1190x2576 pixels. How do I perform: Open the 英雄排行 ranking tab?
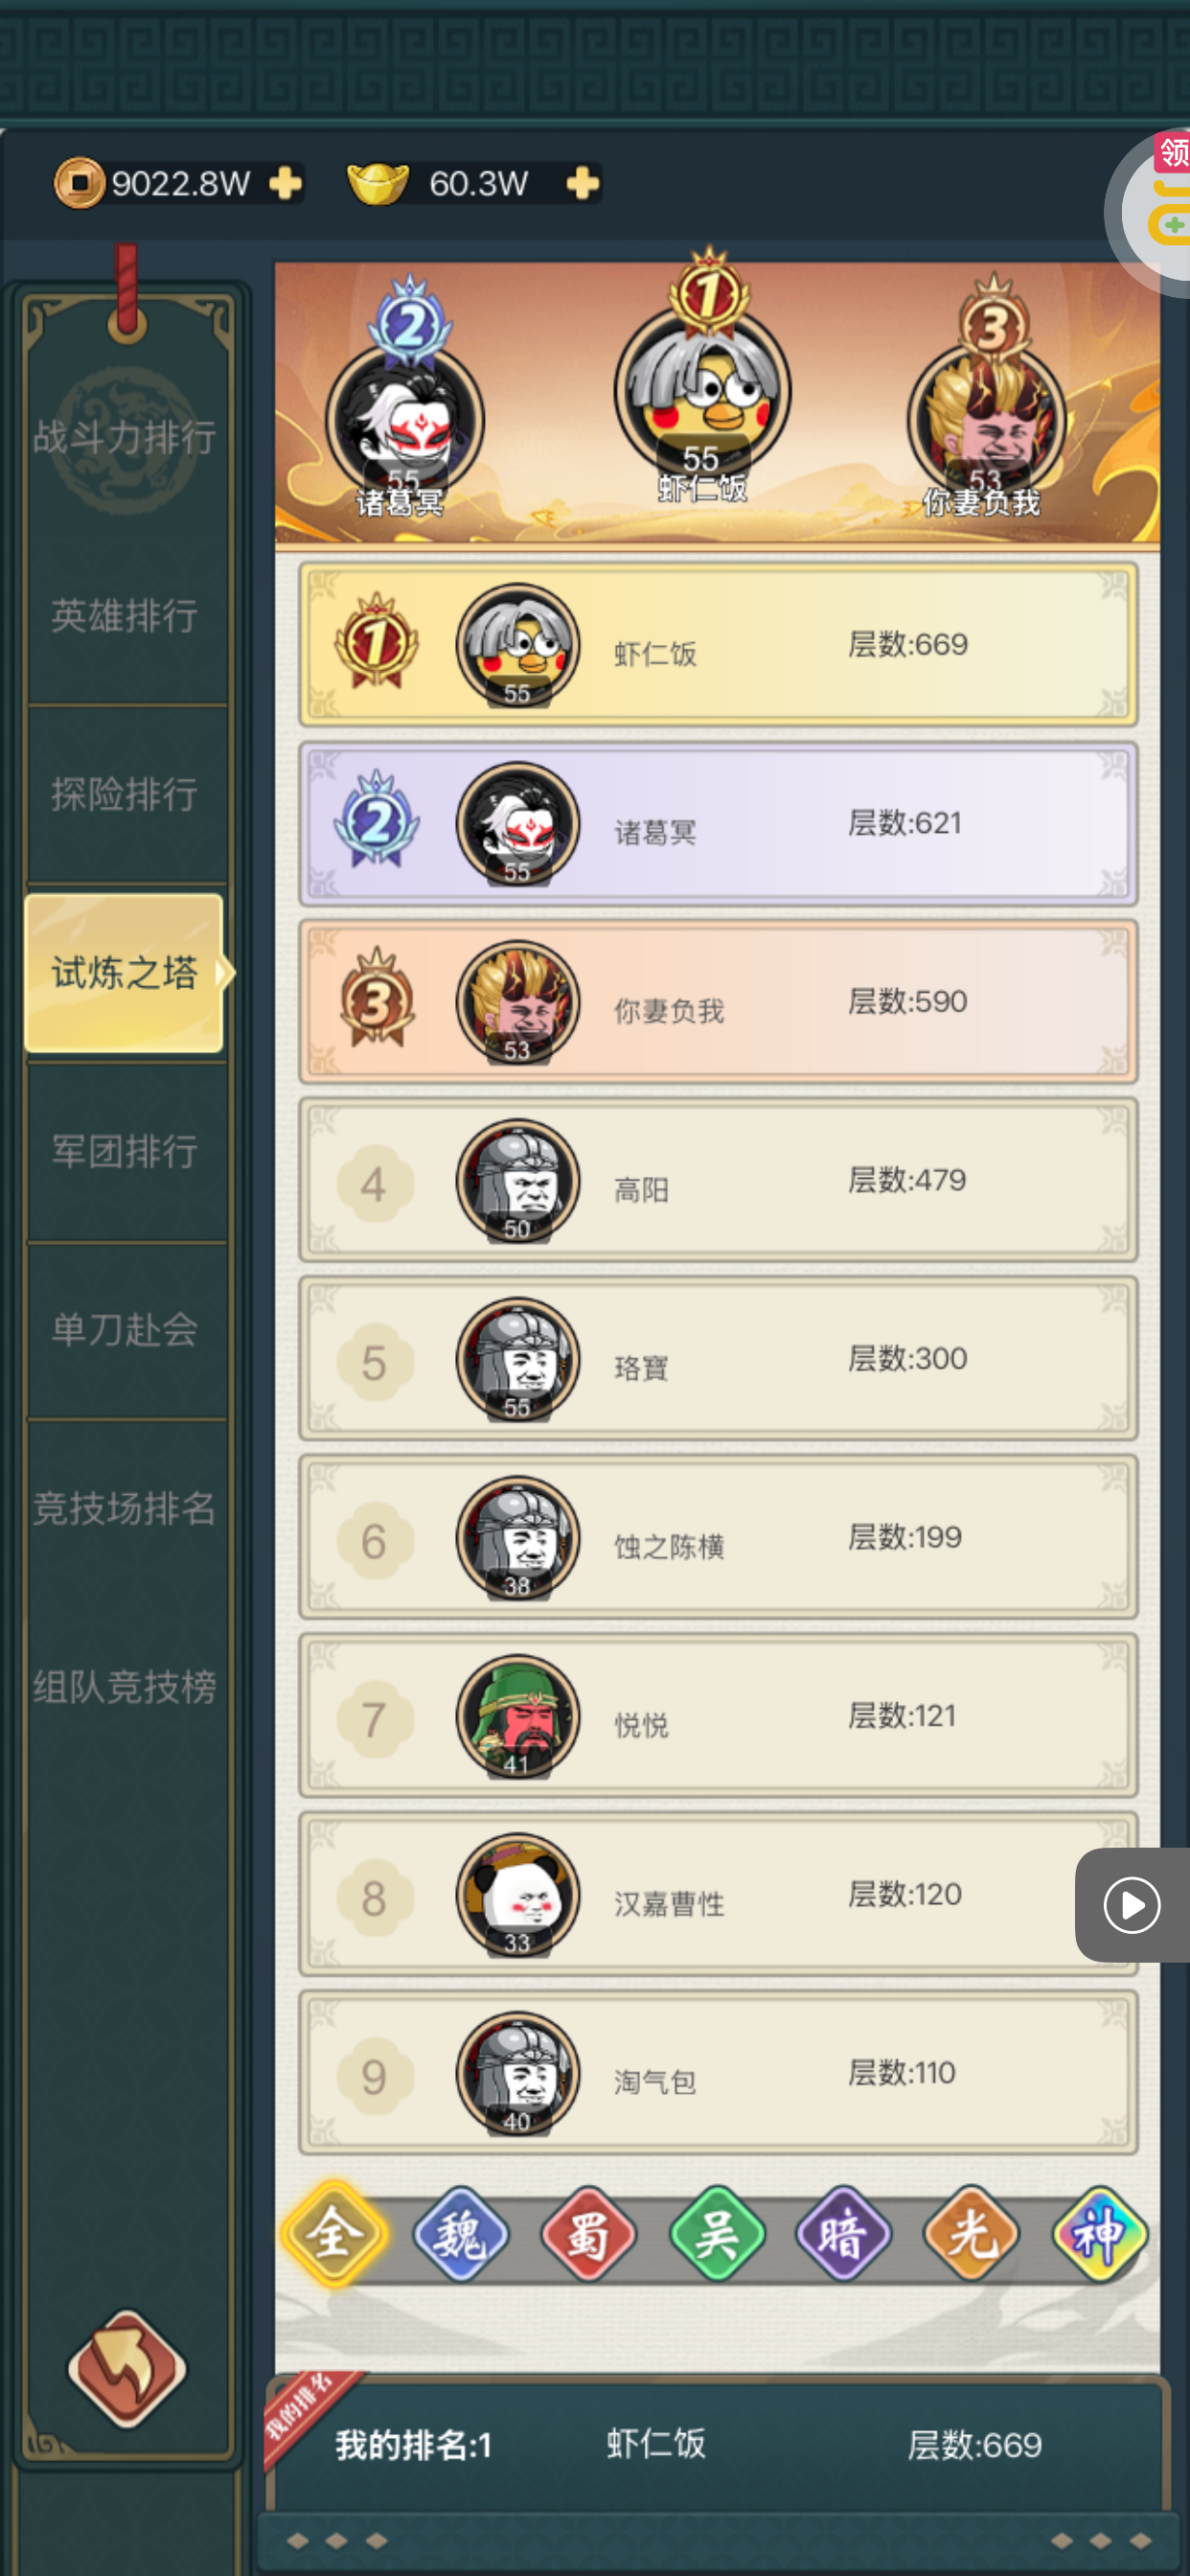[x=125, y=615]
